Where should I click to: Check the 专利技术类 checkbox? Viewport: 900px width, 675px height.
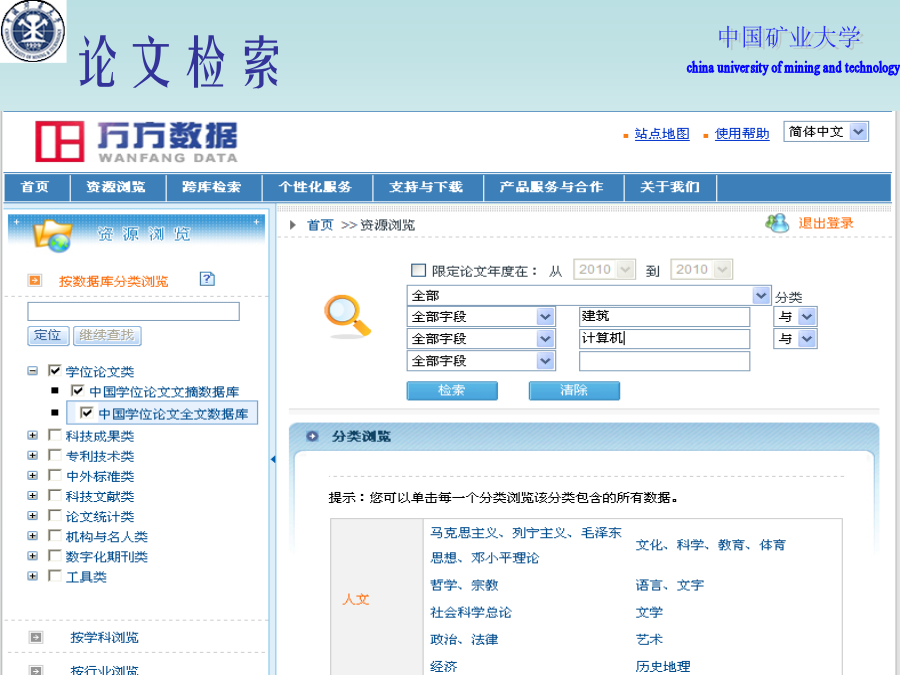click(x=55, y=455)
